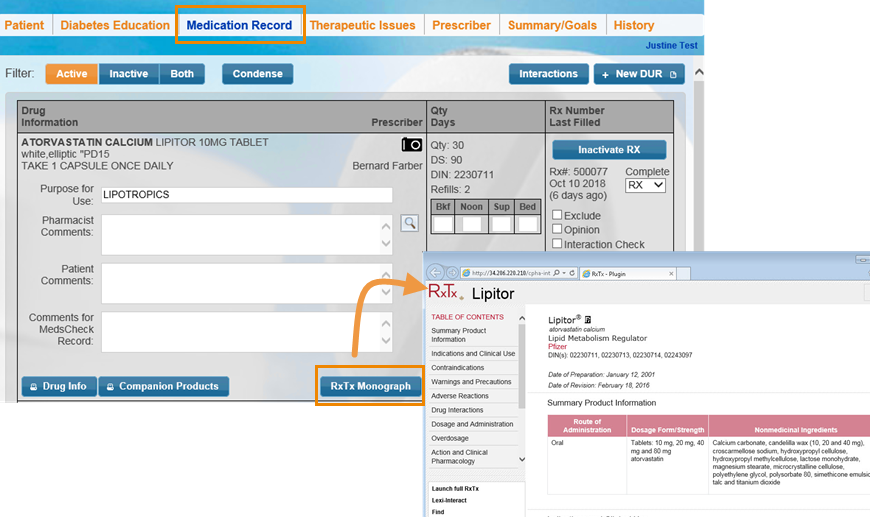Screen dimensions: 870x517
Task: Click browser forward arrow in RxTx window
Action: 452,272
